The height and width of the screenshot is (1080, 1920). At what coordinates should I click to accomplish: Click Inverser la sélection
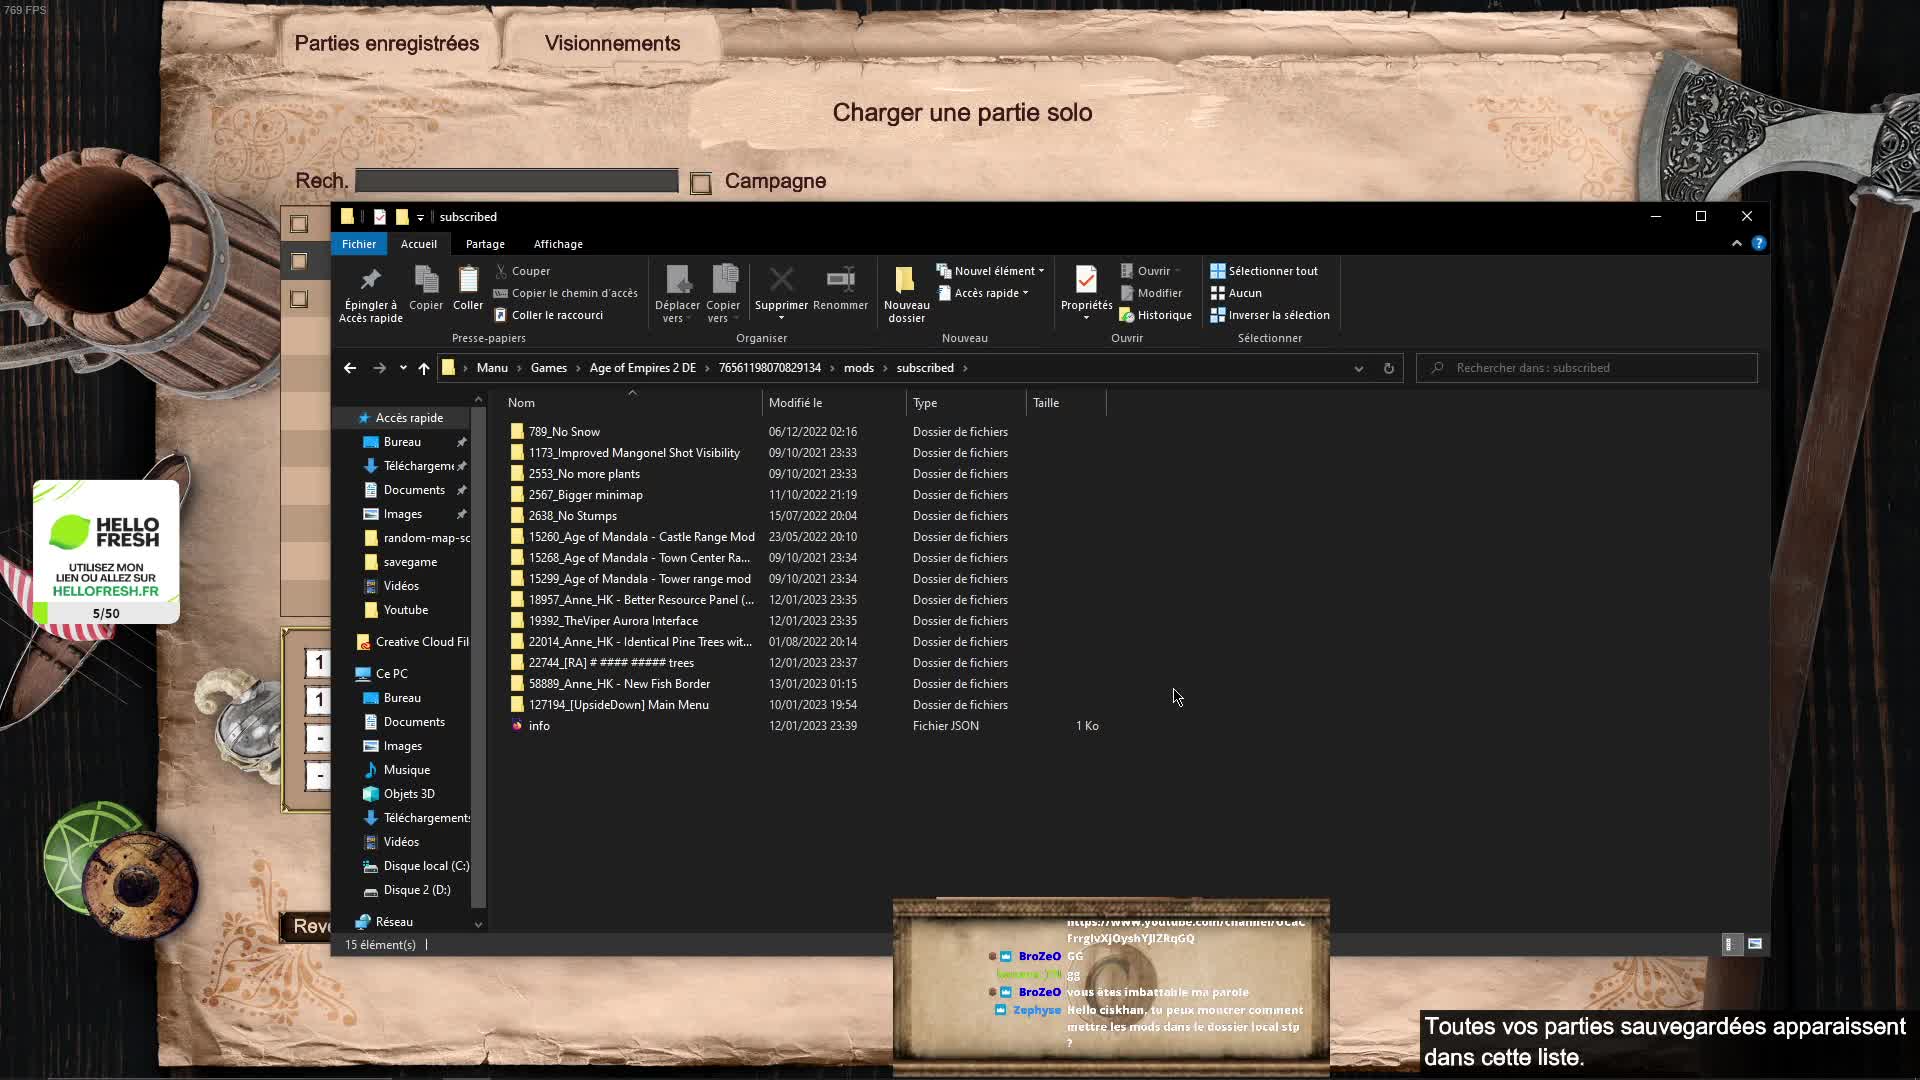[1270, 315]
